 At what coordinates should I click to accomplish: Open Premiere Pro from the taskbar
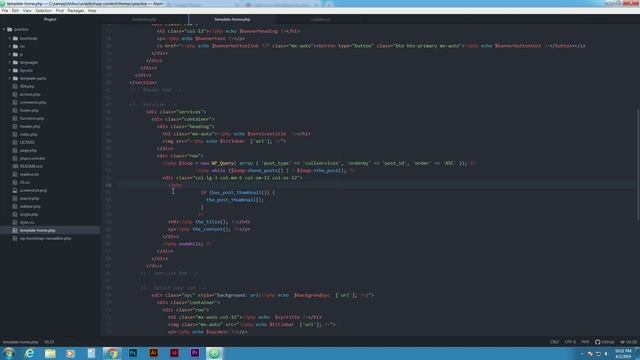(x=195, y=353)
